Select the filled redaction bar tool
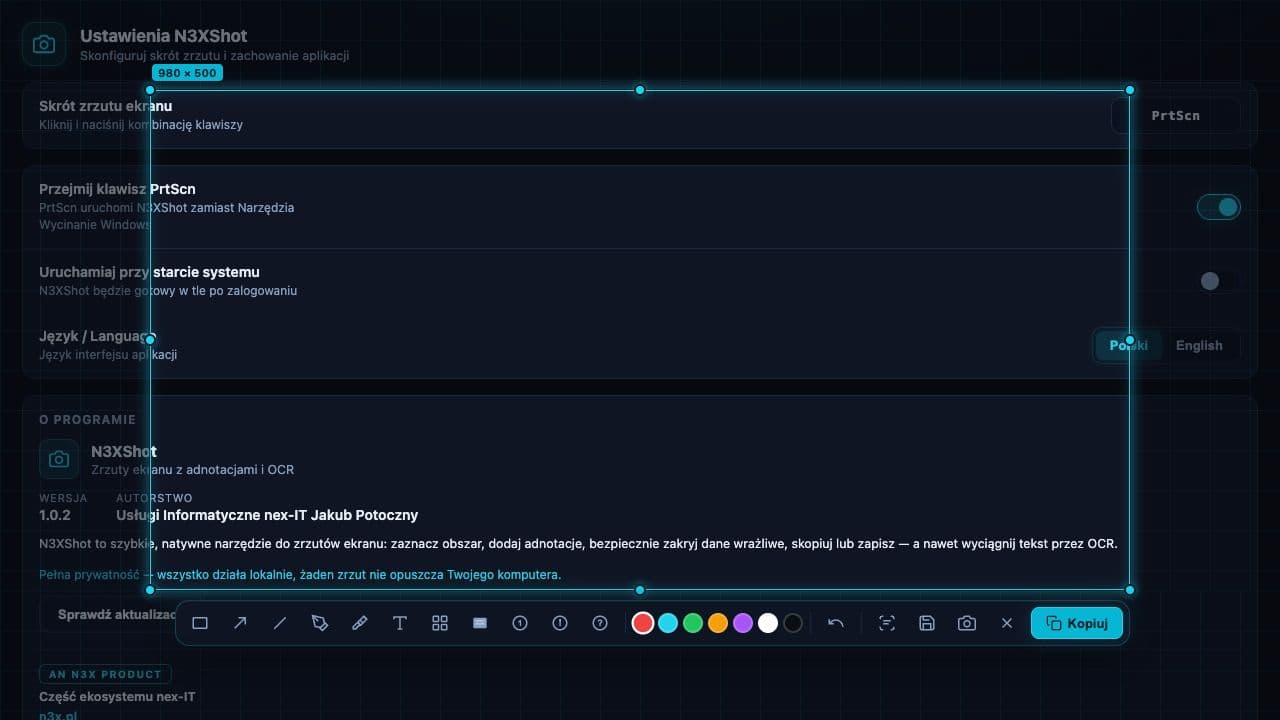Viewport: 1280px width, 720px height. (x=480, y=623)
